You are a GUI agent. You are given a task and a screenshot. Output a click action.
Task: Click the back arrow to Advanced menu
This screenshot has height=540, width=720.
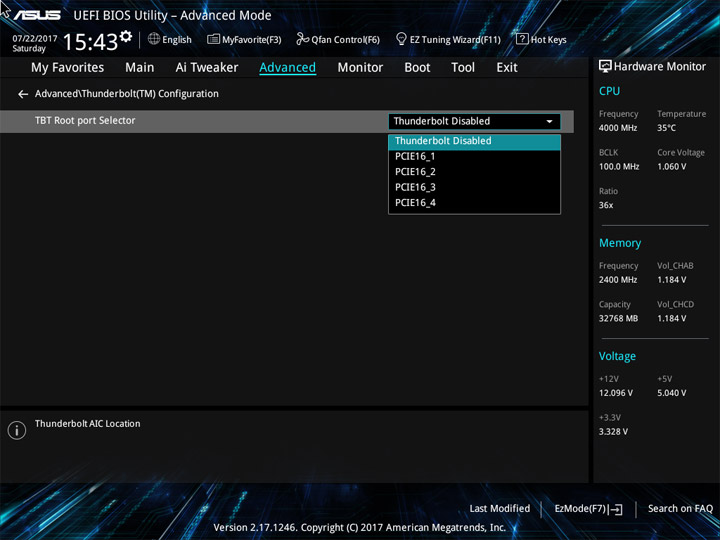[23, 94]
